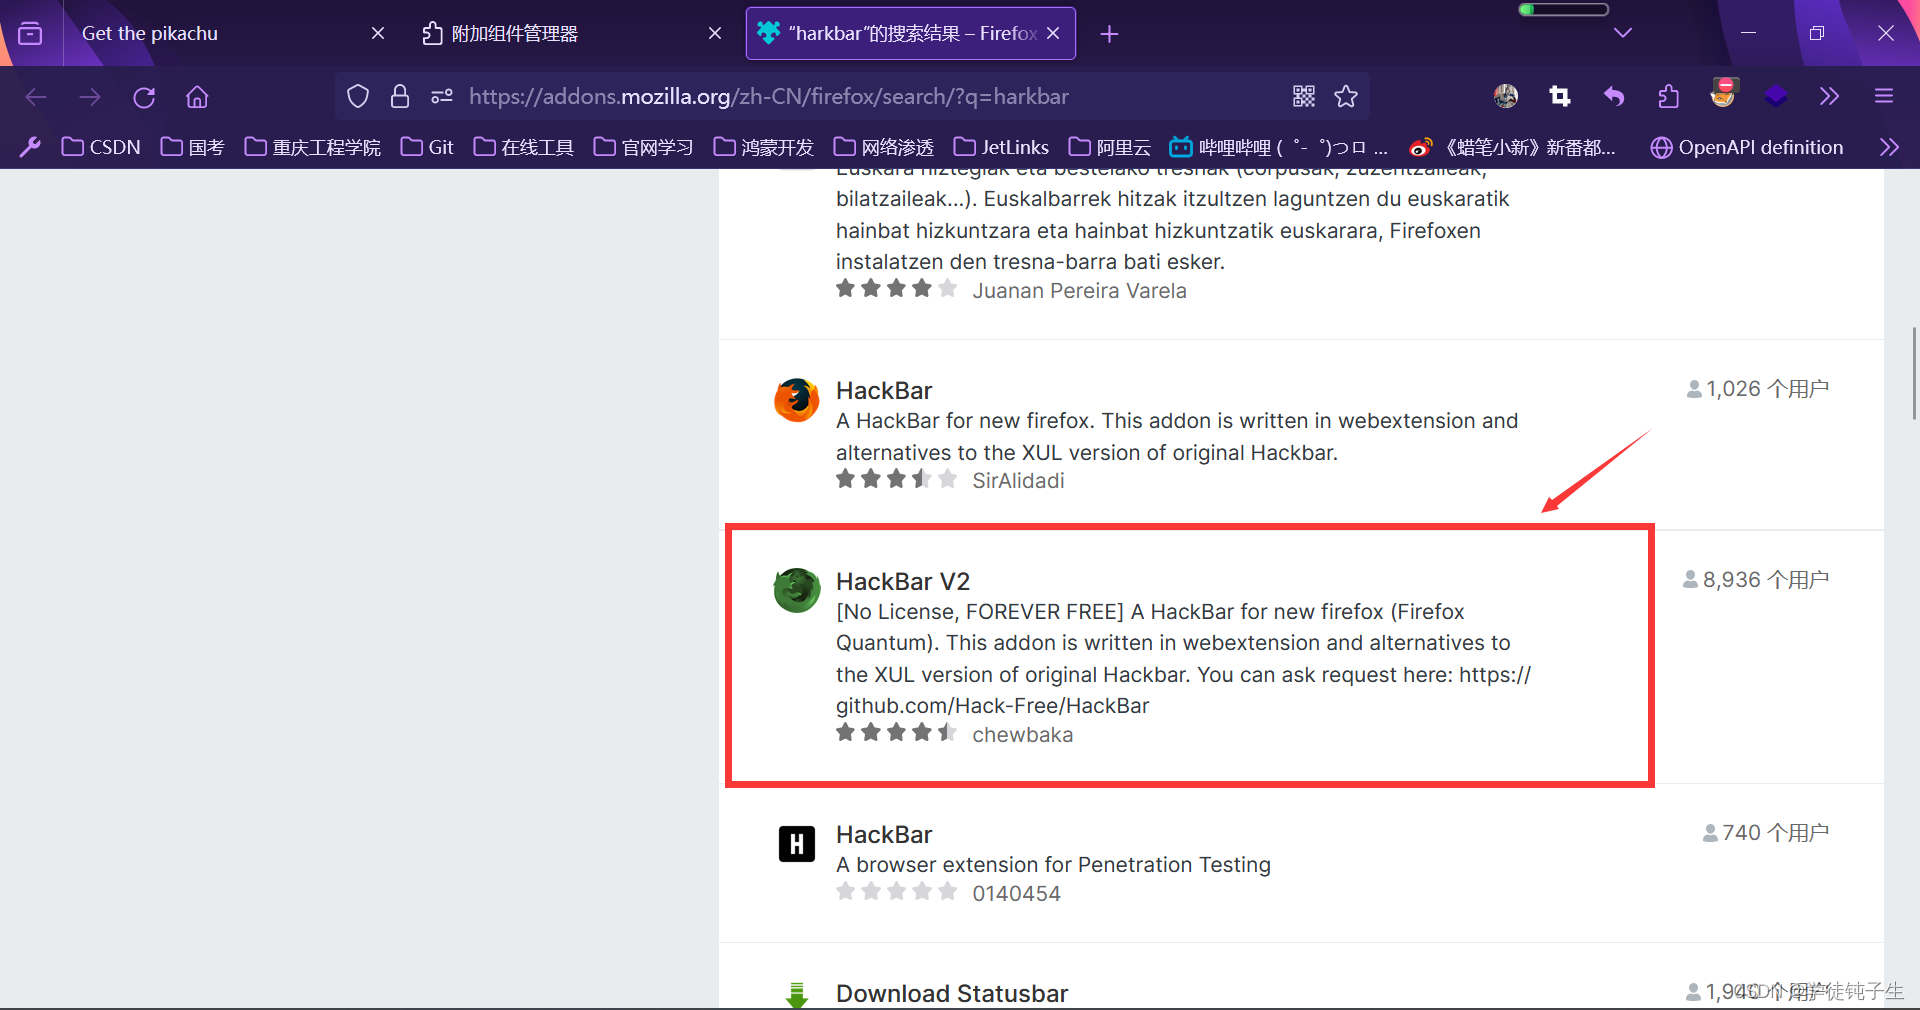The width and height of the screenshot is (1920, 1010).
Task: Go back to previous page
Action: click(36, 97)
